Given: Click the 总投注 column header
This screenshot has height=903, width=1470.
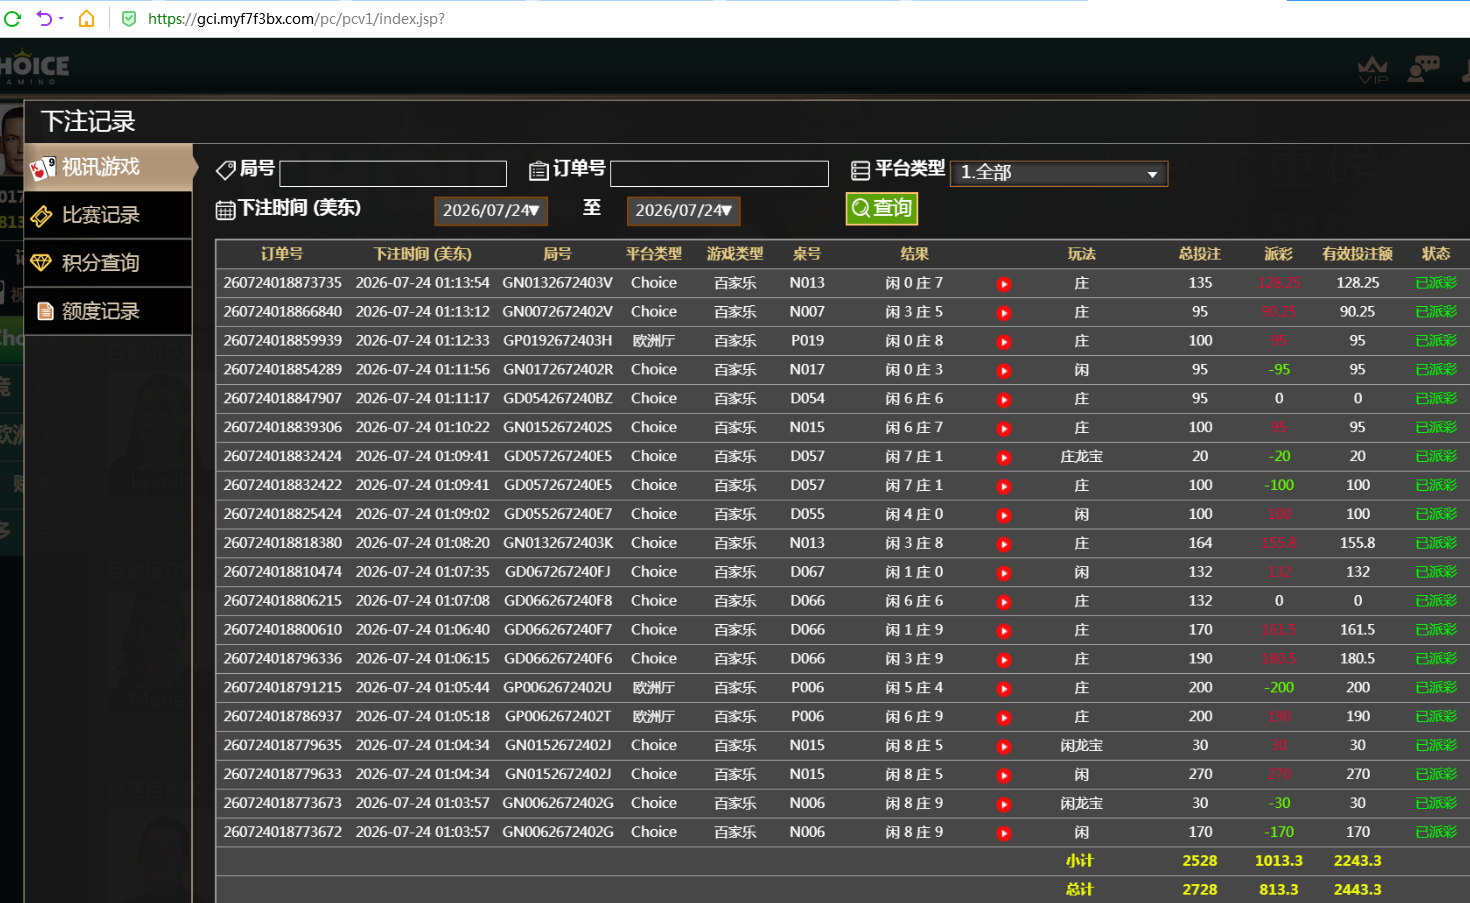Looking at the screenshot, I should tap(1200, 254).
